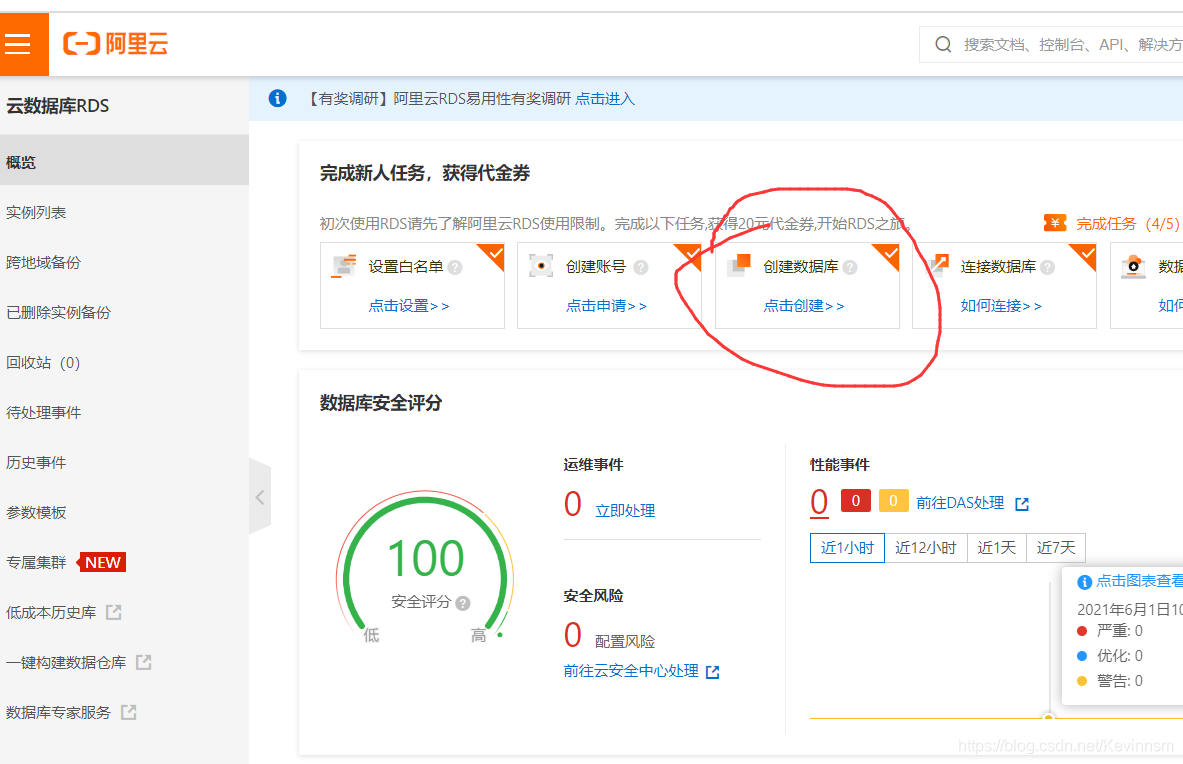
Task: Click the search magnifier icon
Action: point(943,44)
